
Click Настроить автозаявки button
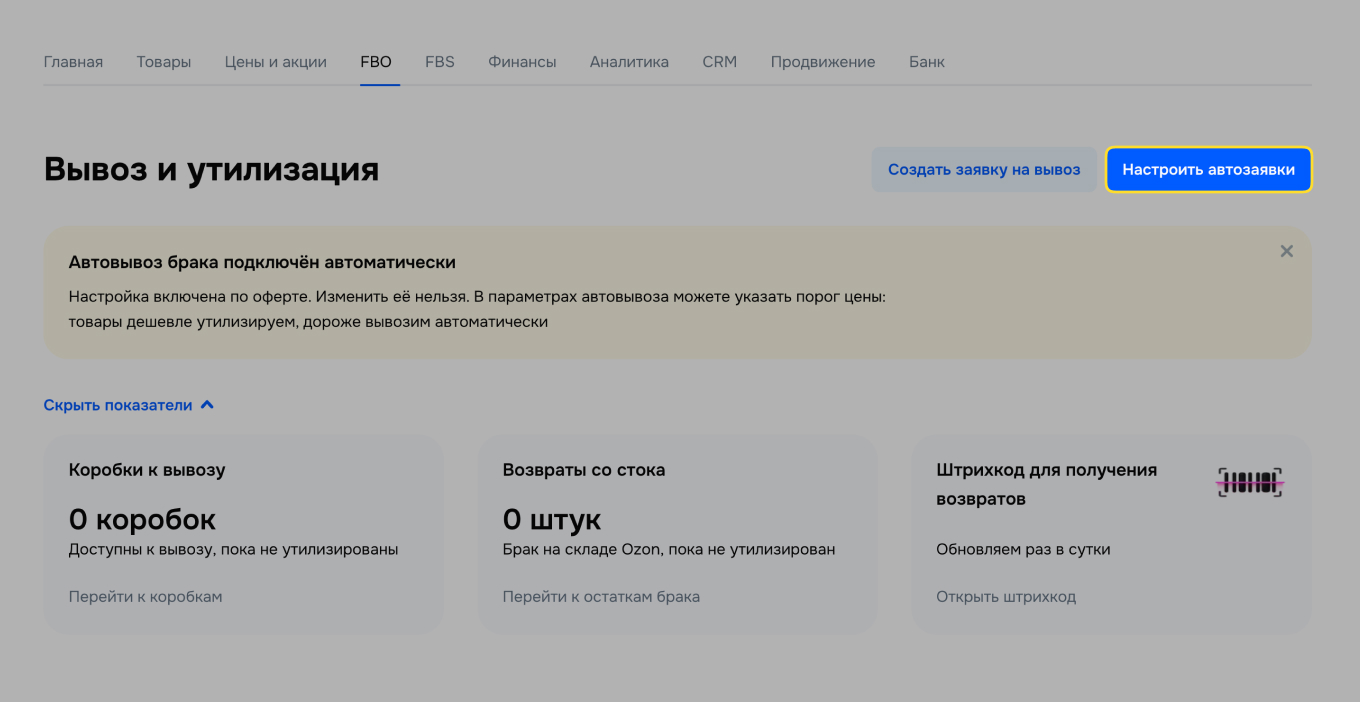(1208, 169)
